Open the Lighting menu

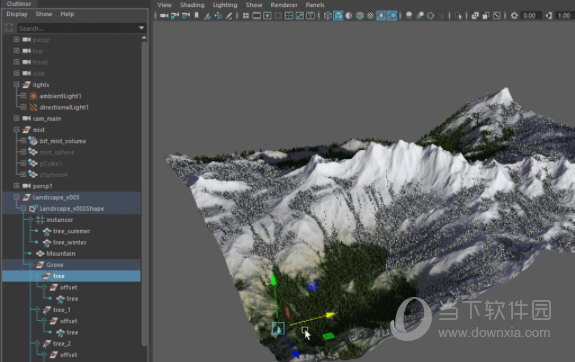pyautogui.click(x=225, y=5)
